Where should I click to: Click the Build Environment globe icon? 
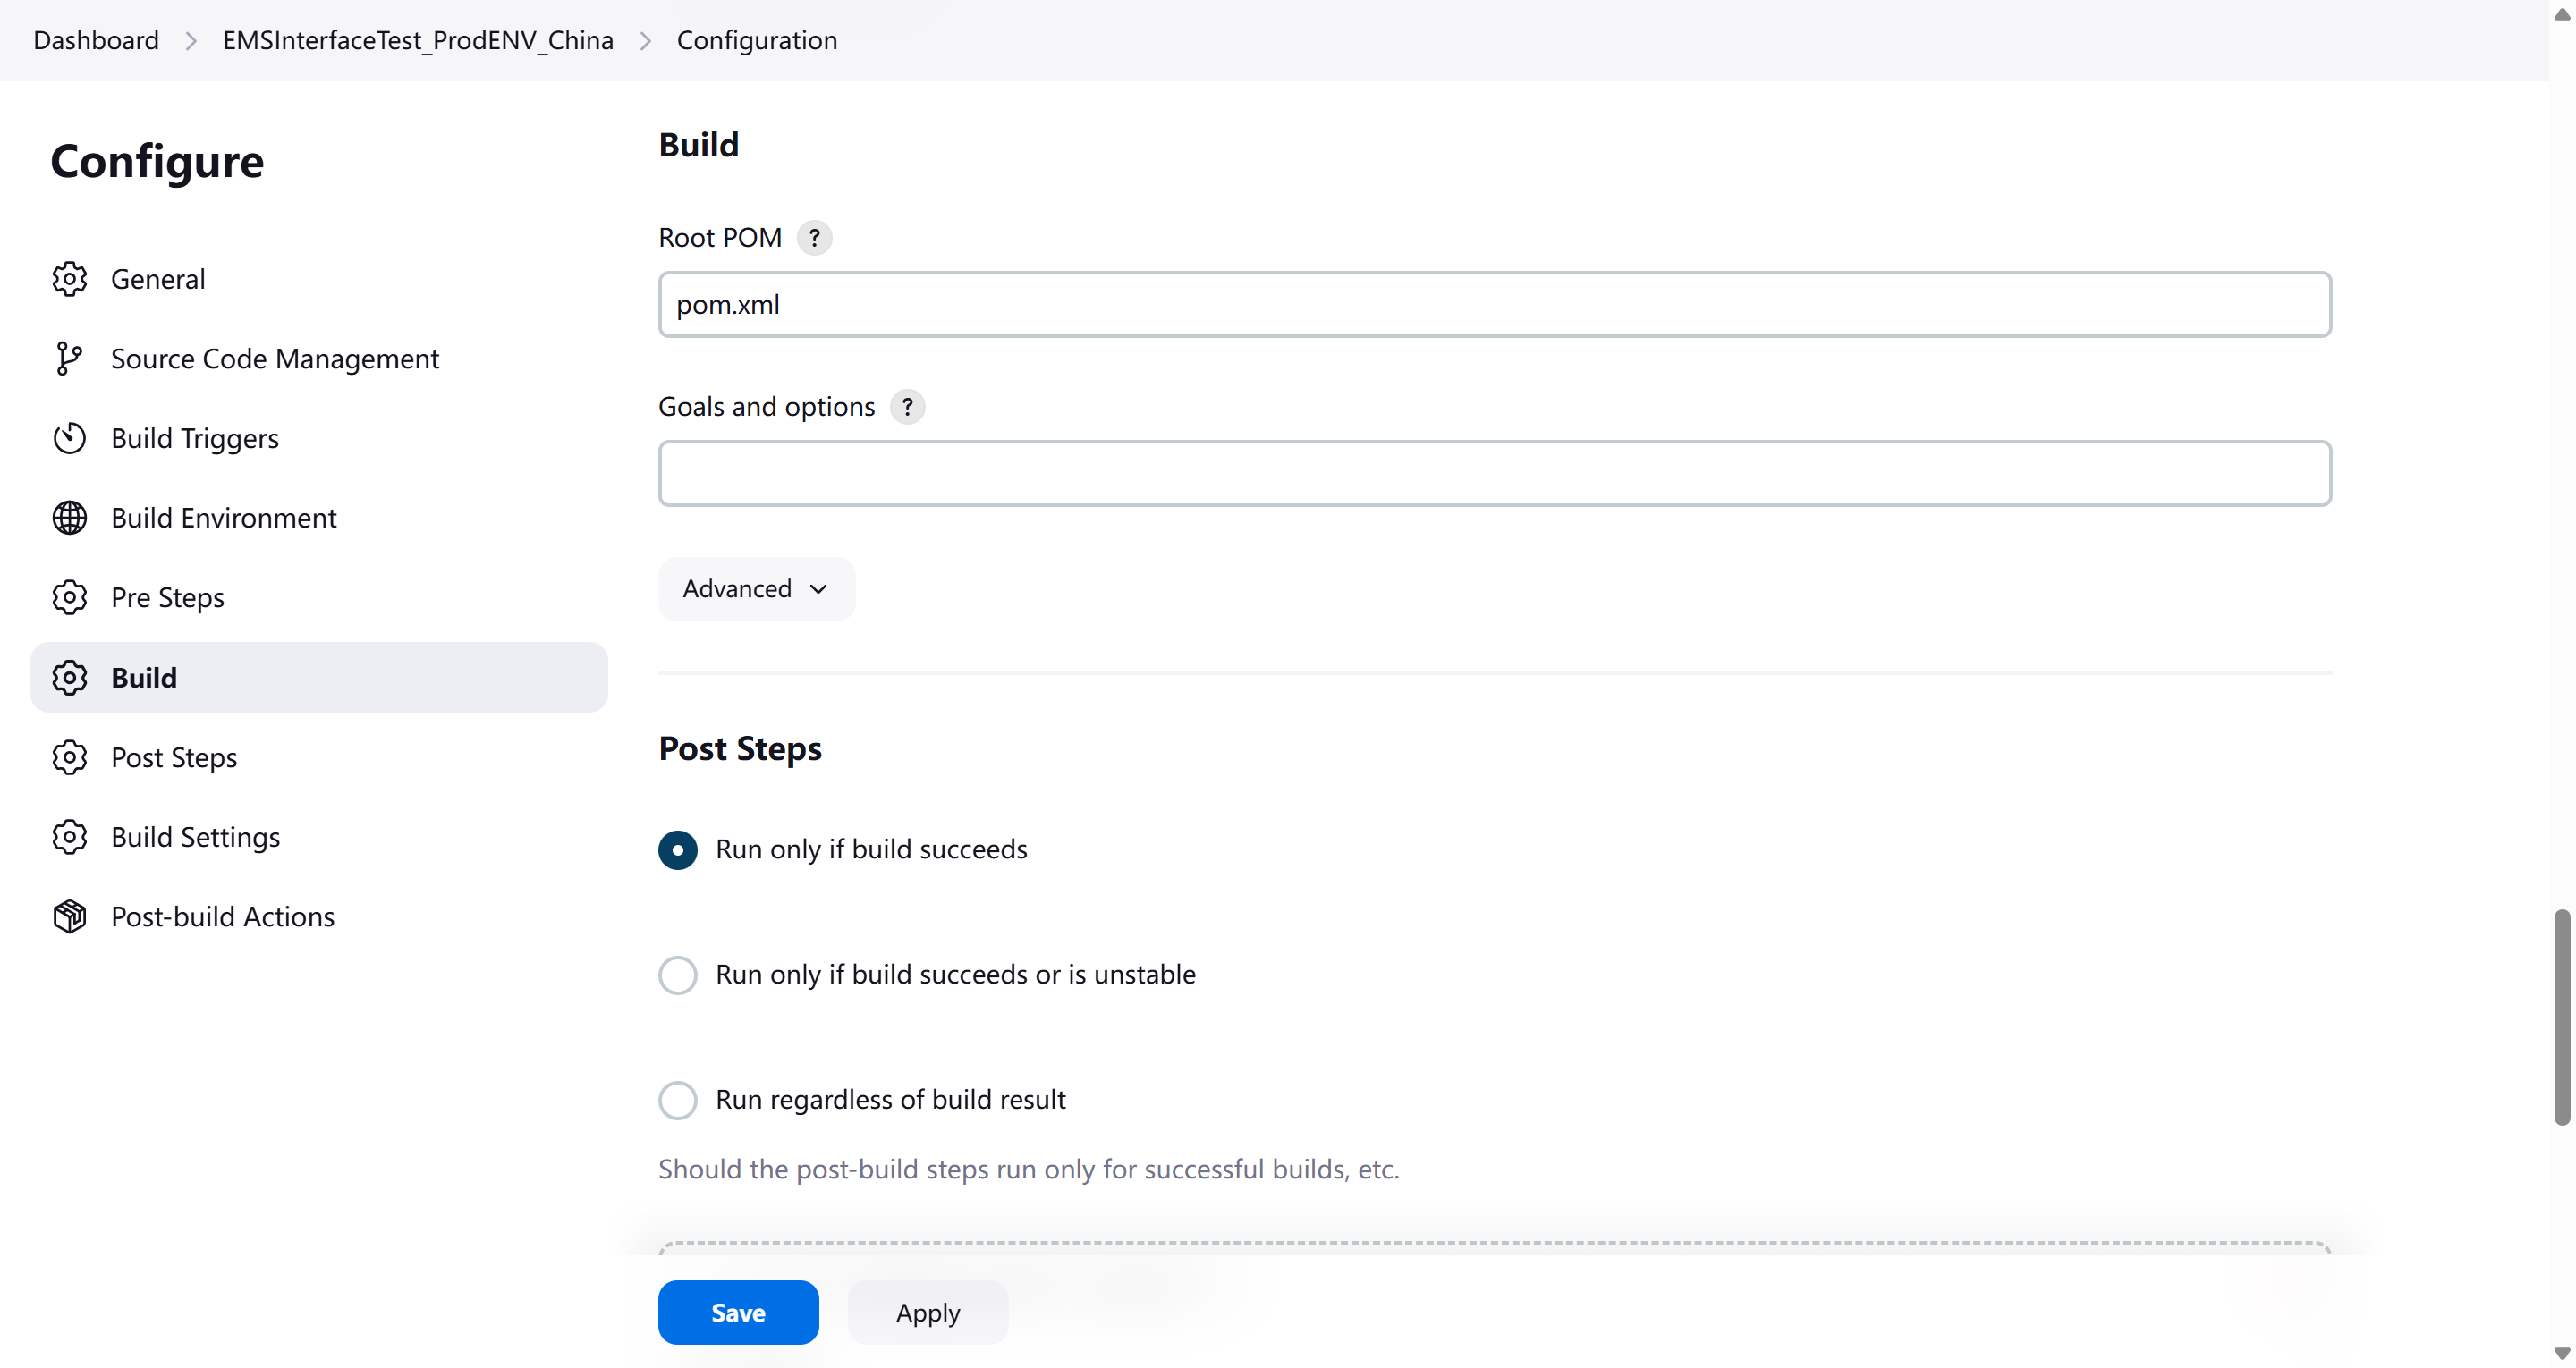pos(69,518)
